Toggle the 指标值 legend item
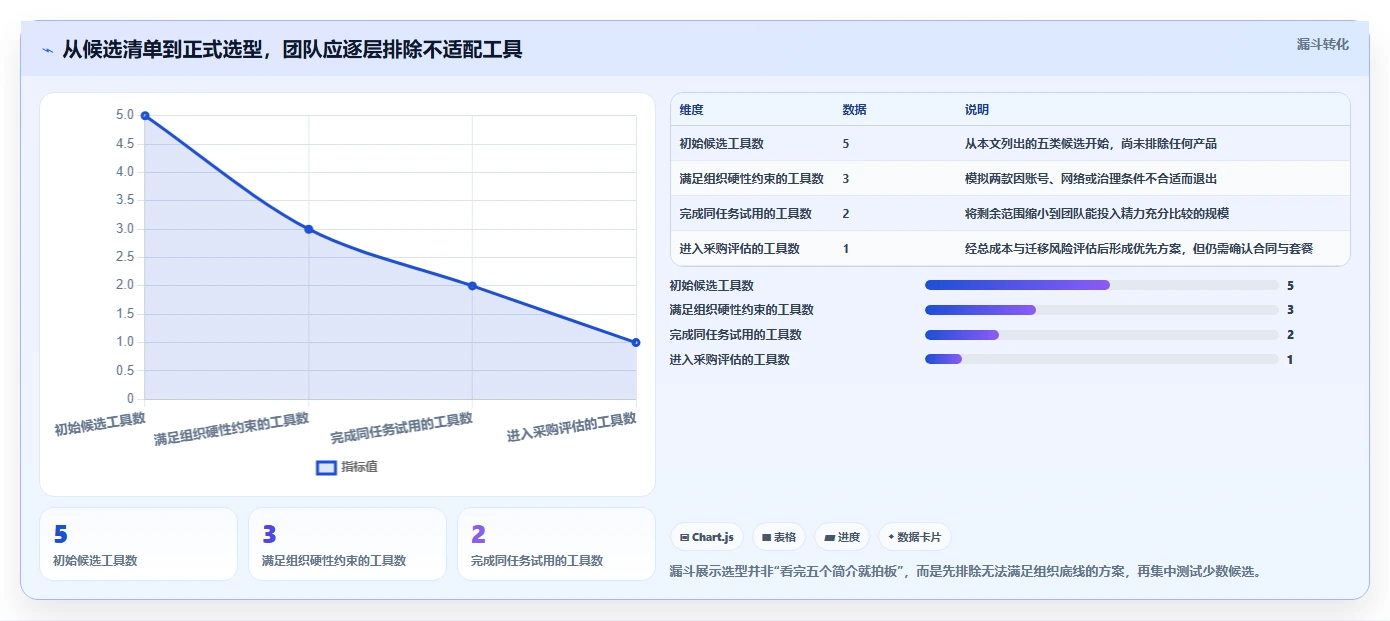This screenshot has width=1390, height=621. [347, 467]
